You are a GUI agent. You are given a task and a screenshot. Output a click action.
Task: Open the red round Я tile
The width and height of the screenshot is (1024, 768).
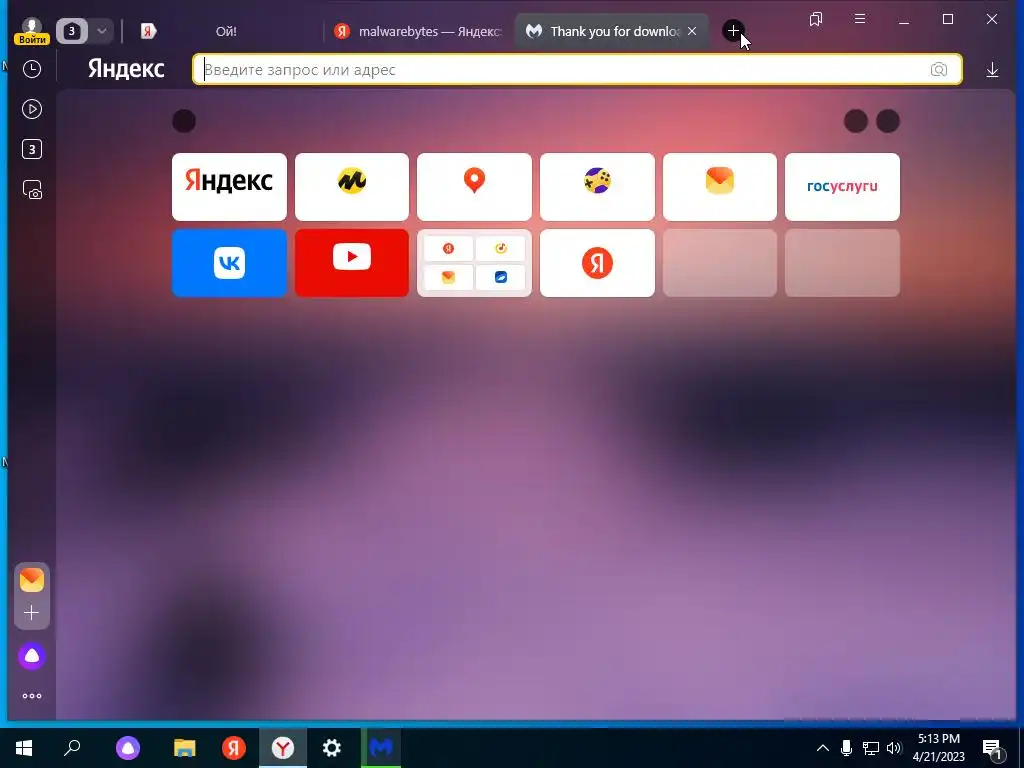[597, 263]
